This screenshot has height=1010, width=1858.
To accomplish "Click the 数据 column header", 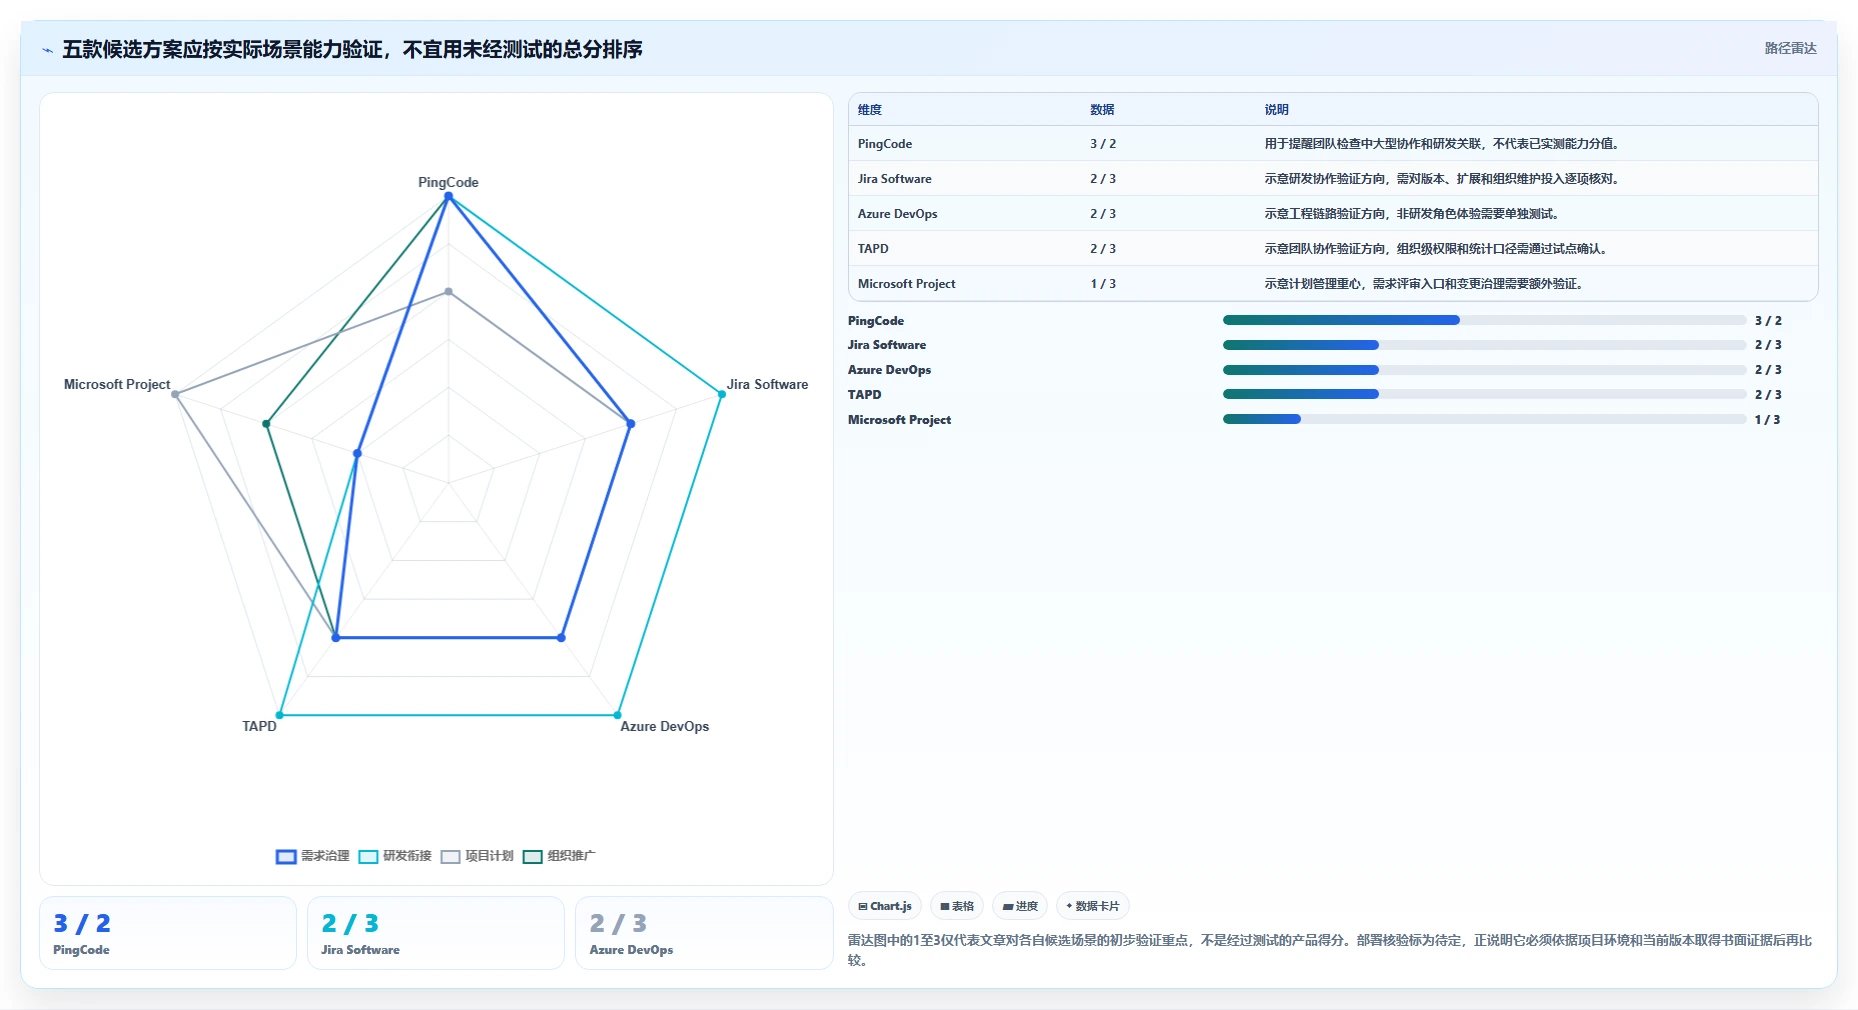I will click(1102, 110).
